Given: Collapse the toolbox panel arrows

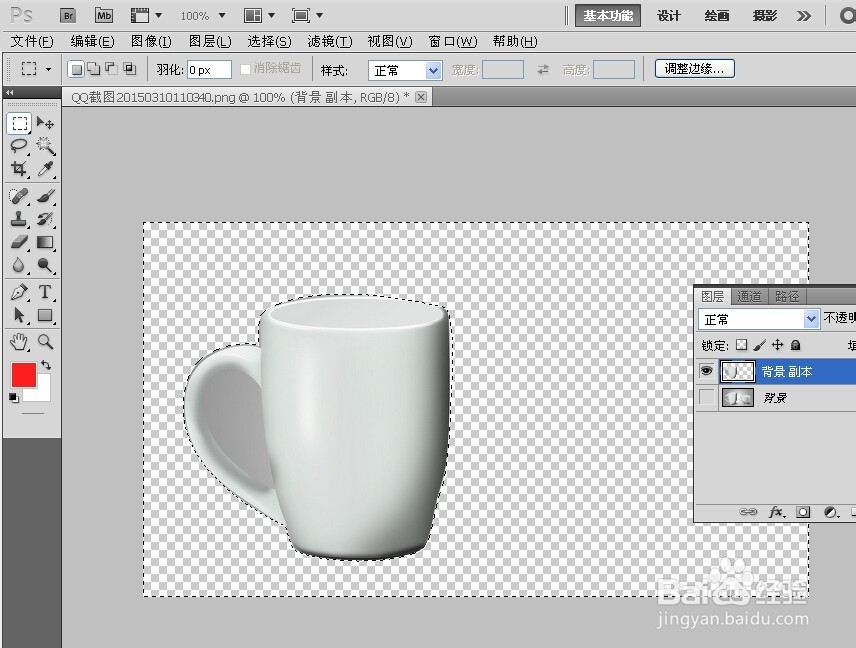Looking at the screenshot, I should [10, 92].
